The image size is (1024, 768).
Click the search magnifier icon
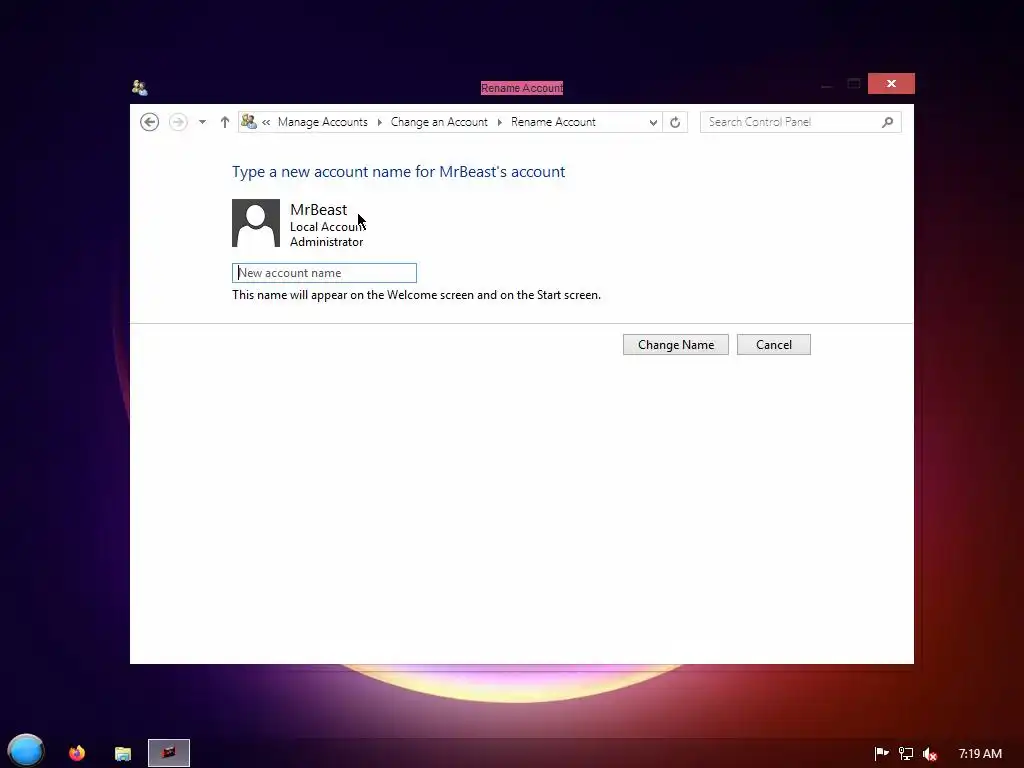pos(888,122)
